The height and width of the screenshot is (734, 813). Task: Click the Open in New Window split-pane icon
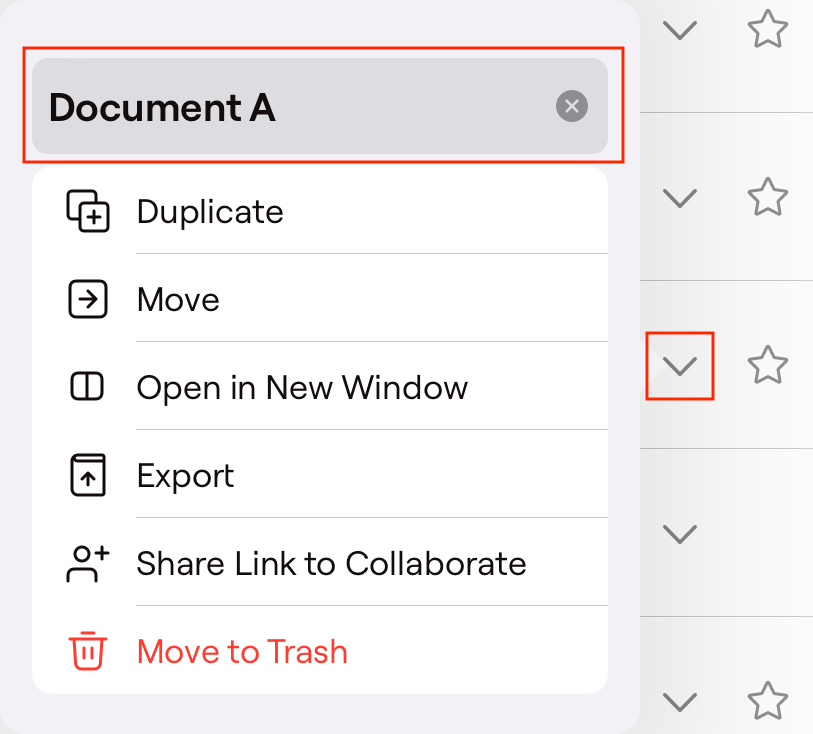[x=88, y=387]
